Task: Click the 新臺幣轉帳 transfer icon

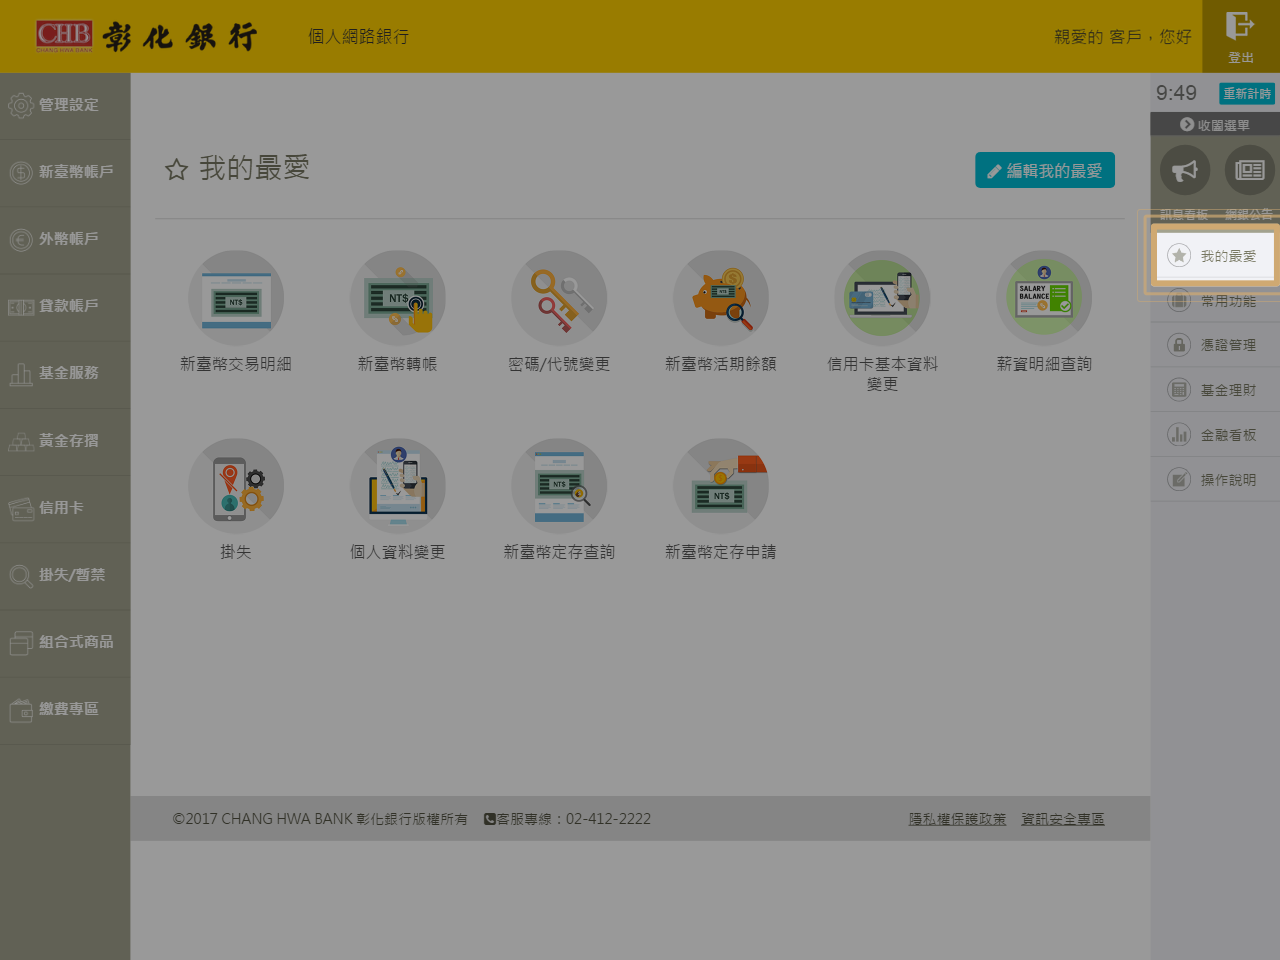Action: (398, 298)
